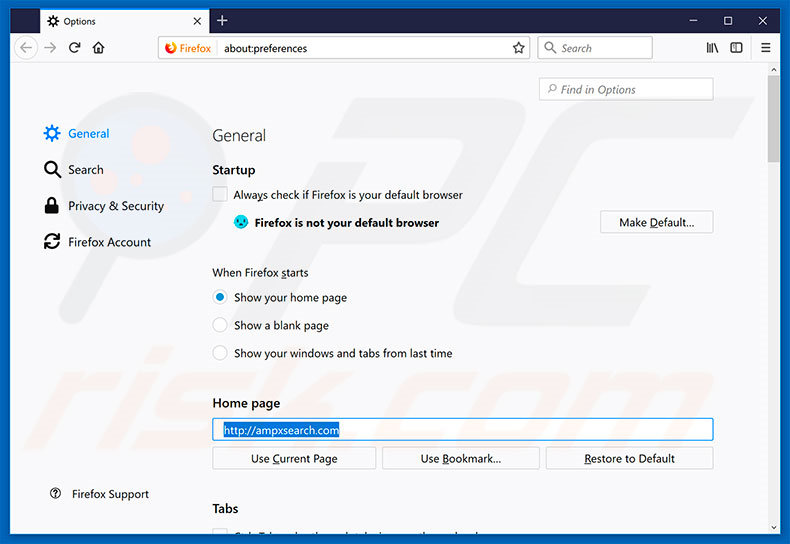790x544 pixels.
Task: Open the hamburger application menu
Action: (765, 48)
